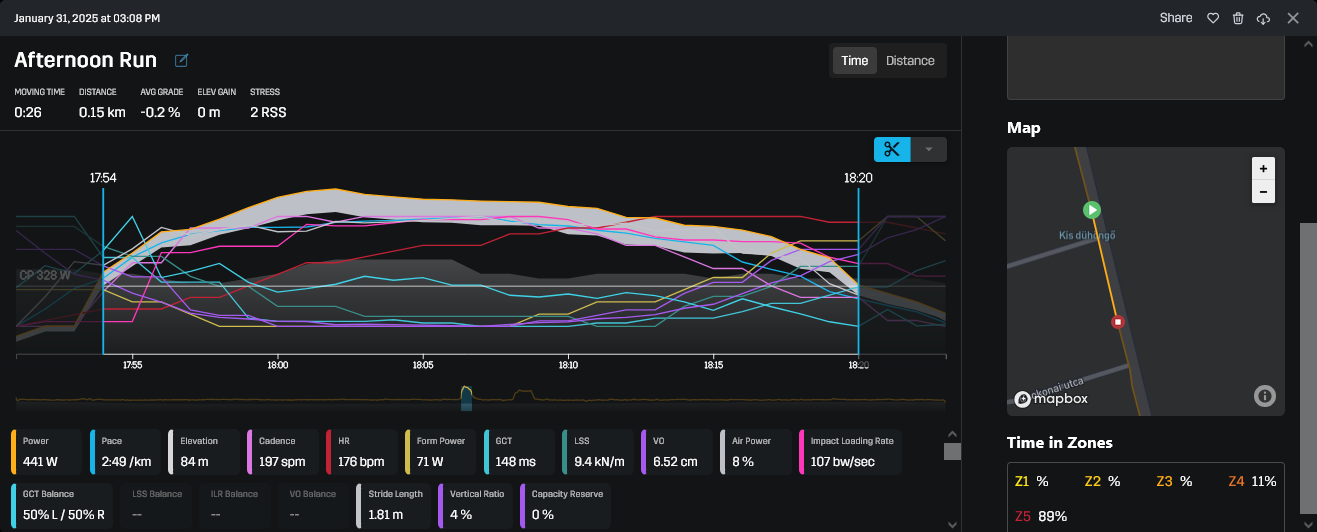Toggle the disabled VO Balance metric
Image resolution: width=1317 pixels, height=532 pixels.
point(313,507)
